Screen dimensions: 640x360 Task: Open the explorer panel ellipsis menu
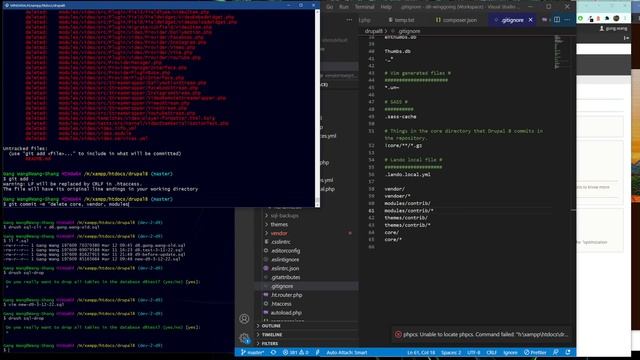coord(349,20)
